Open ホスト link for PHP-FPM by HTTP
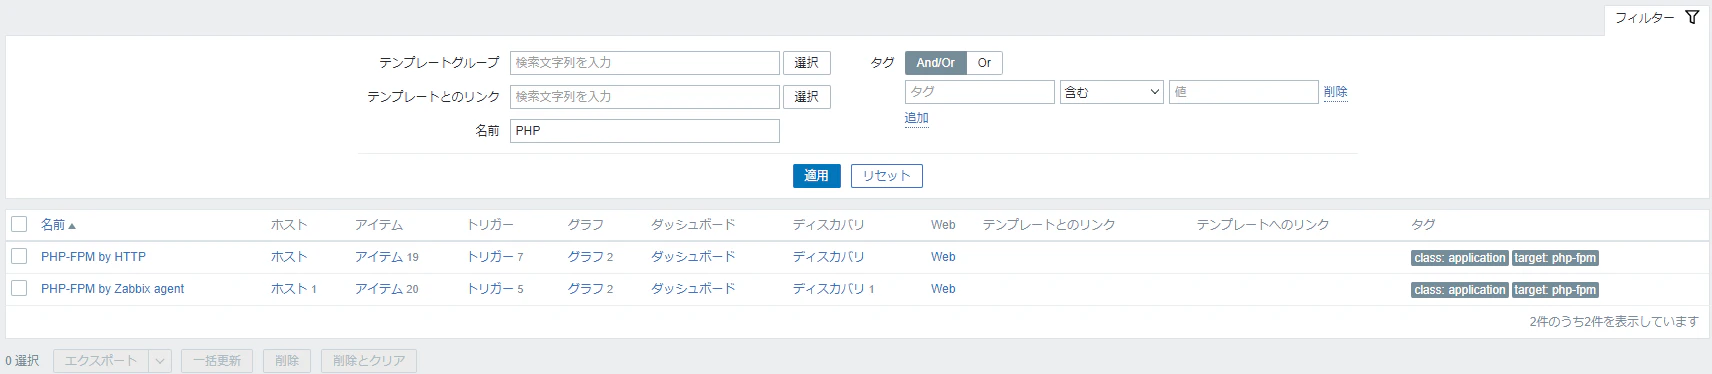The width and height of the screenshot is (1712, 374). tap(289, 257)
